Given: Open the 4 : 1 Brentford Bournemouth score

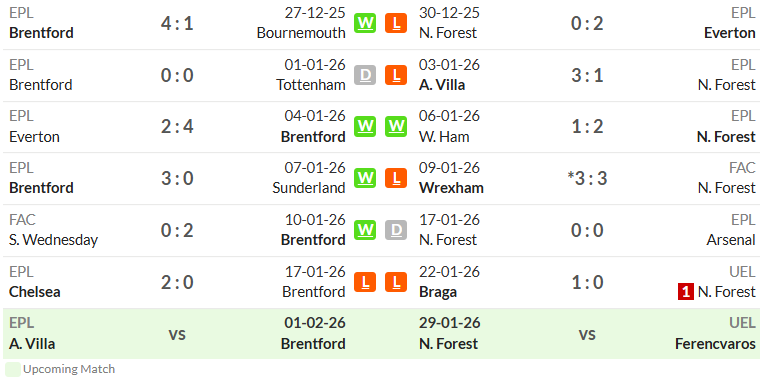Looking at the screenshot, I should point(177,23).
